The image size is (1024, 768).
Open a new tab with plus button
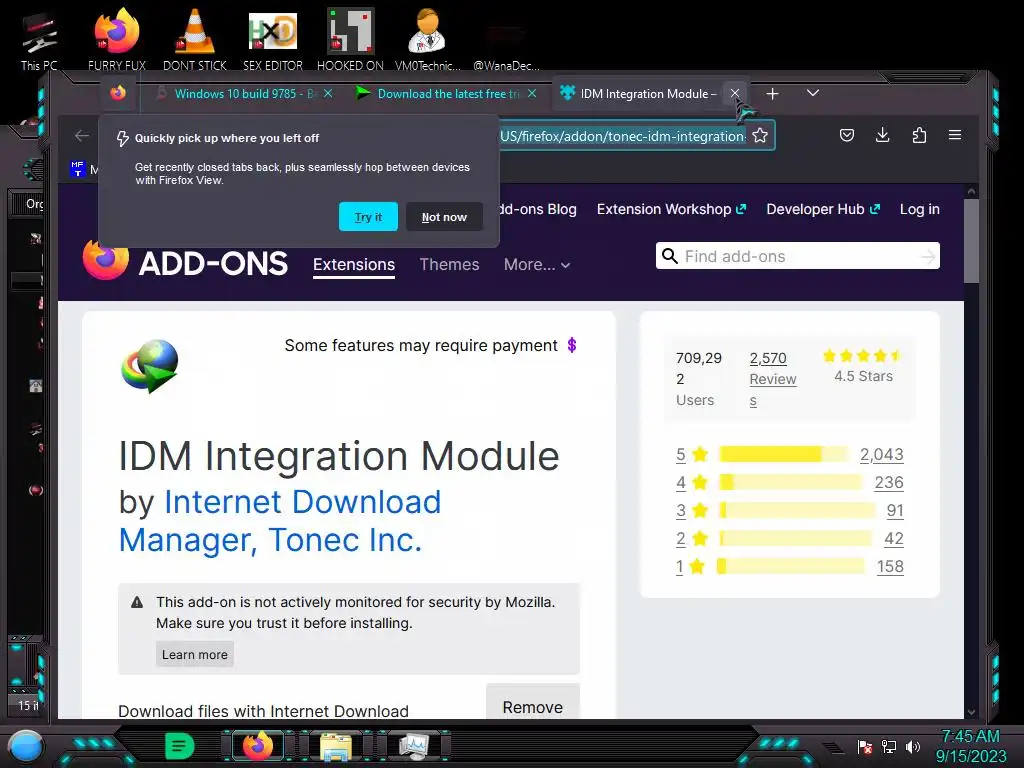(773, 94)
